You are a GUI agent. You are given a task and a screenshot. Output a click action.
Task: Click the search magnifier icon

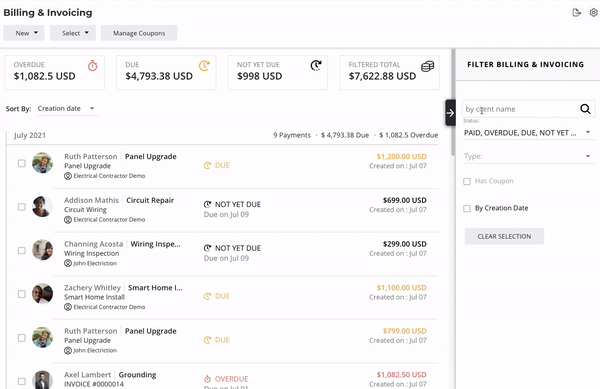585,109
